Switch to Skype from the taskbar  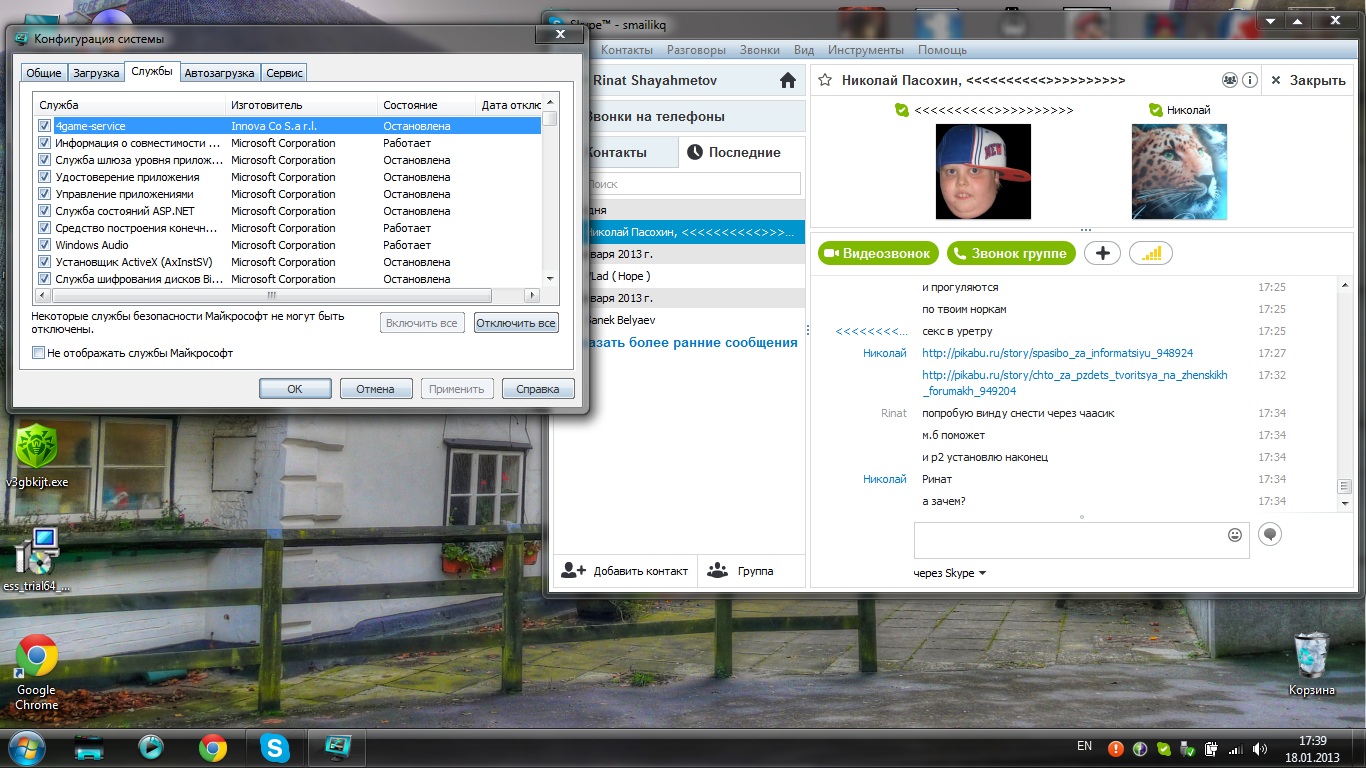point(275,747)
